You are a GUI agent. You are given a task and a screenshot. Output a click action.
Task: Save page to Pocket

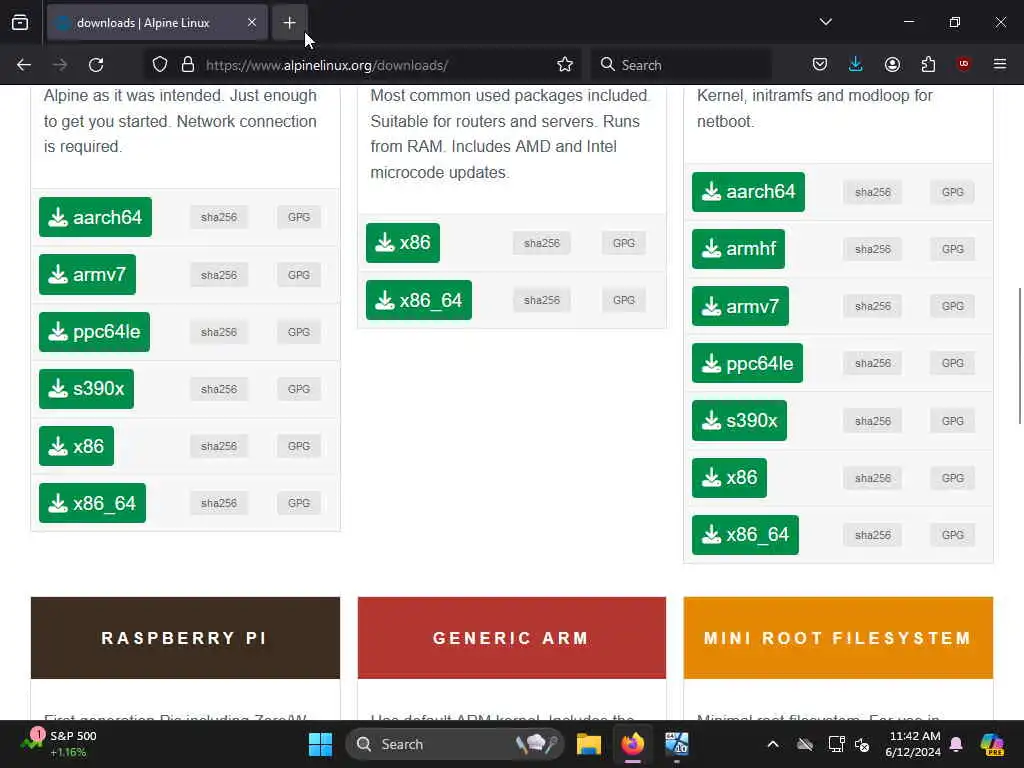[820, 65]
